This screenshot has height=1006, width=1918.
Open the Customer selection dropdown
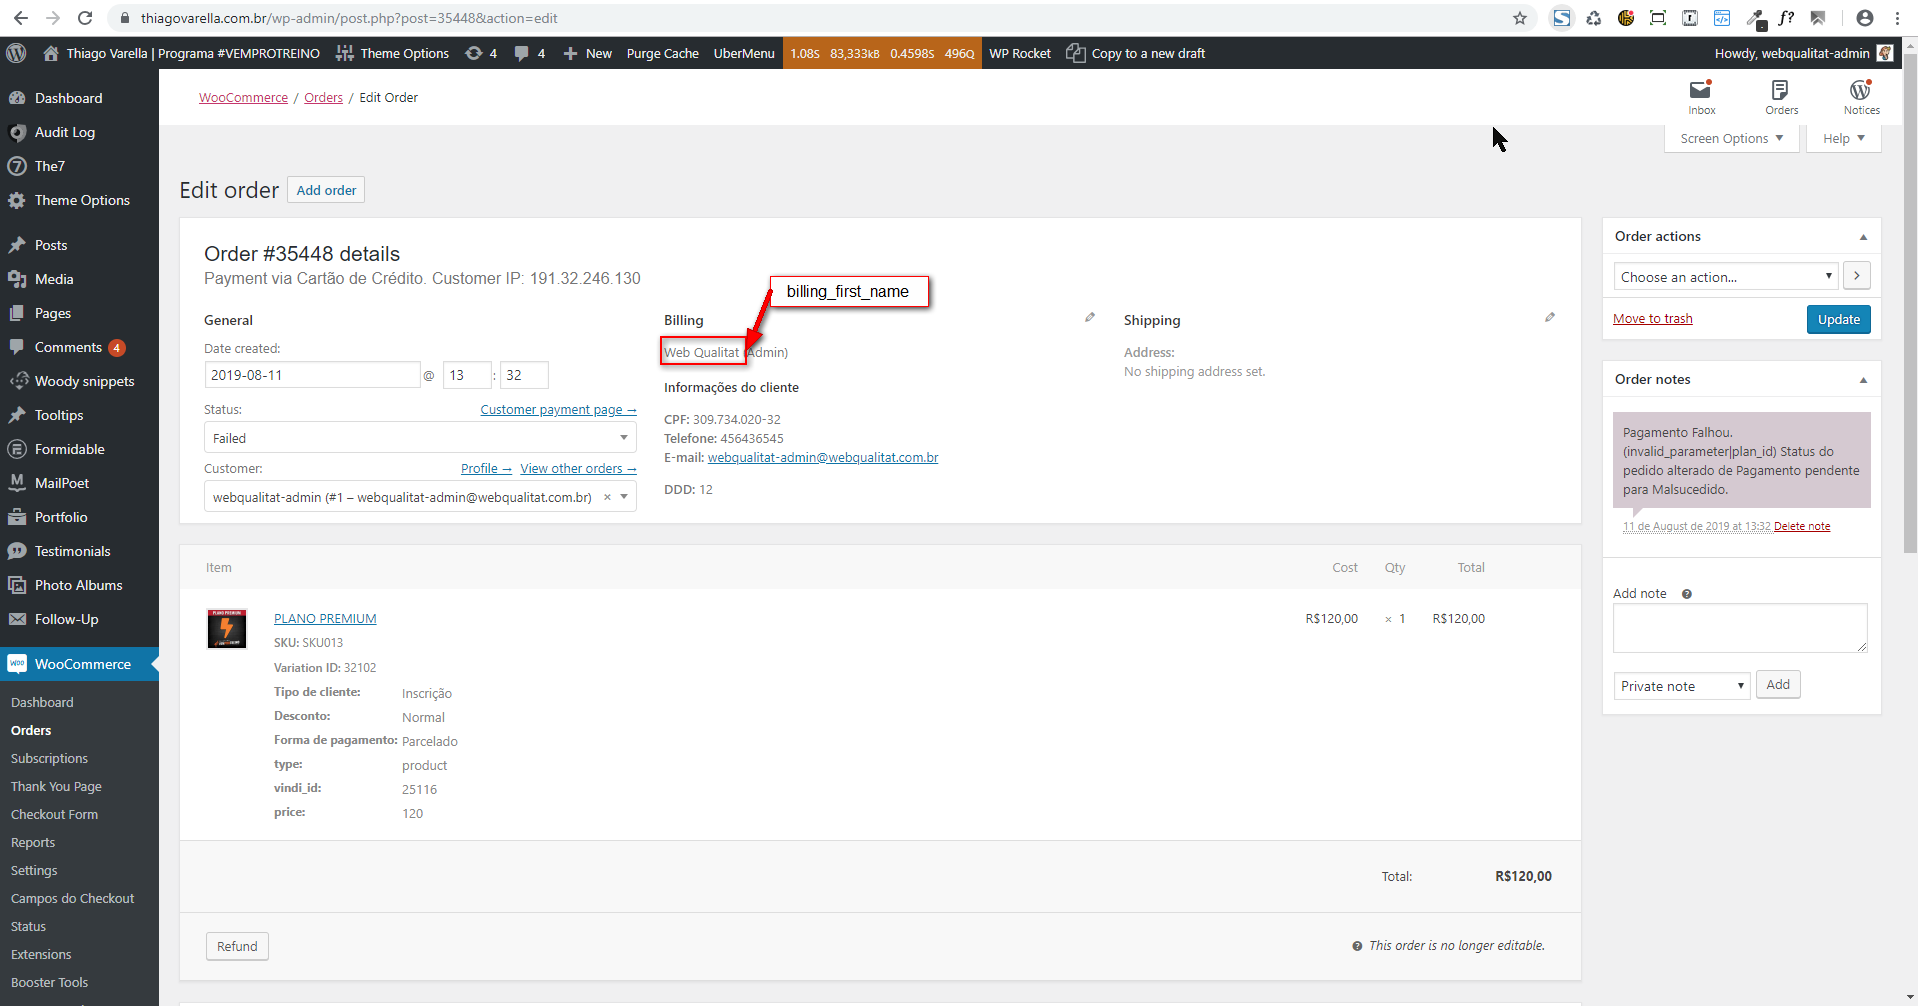[x=420, y=497]
